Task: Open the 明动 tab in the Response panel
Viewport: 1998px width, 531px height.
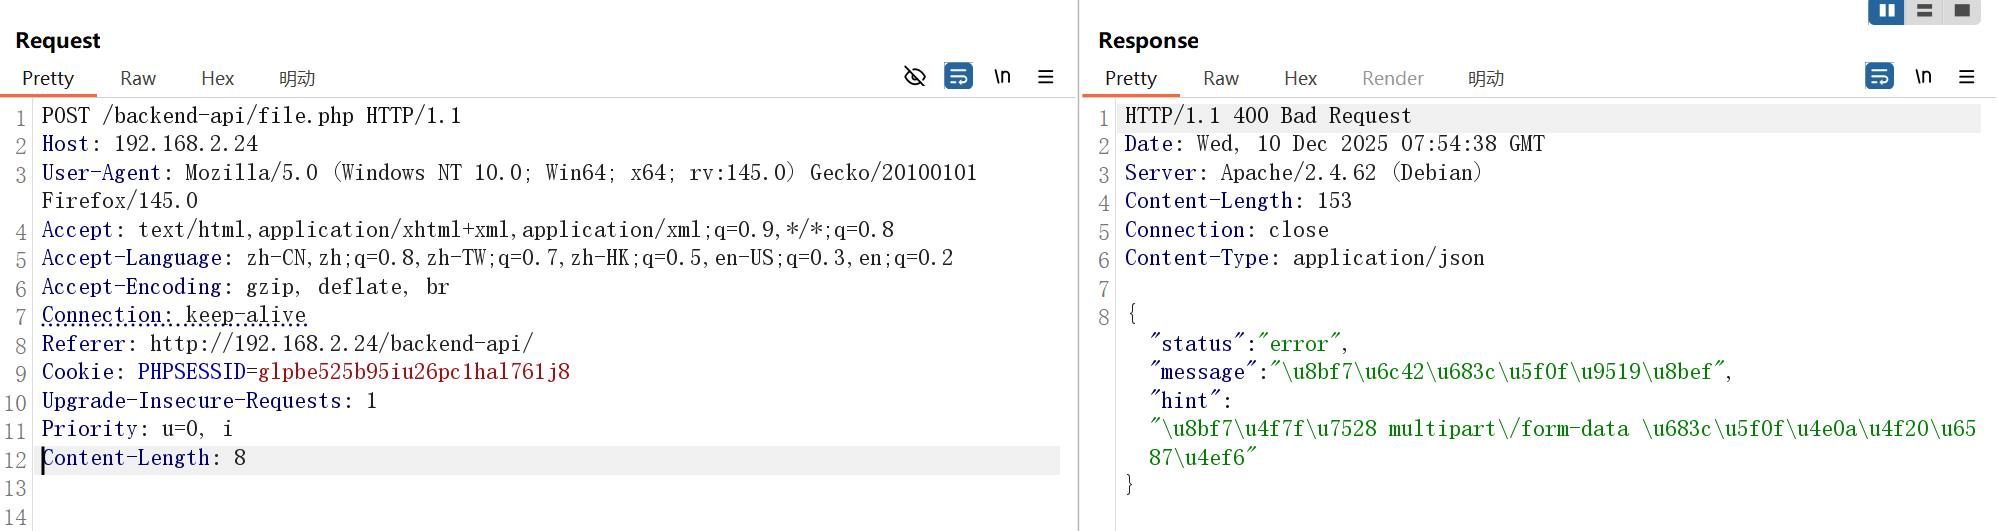Action: point(1485,79)
